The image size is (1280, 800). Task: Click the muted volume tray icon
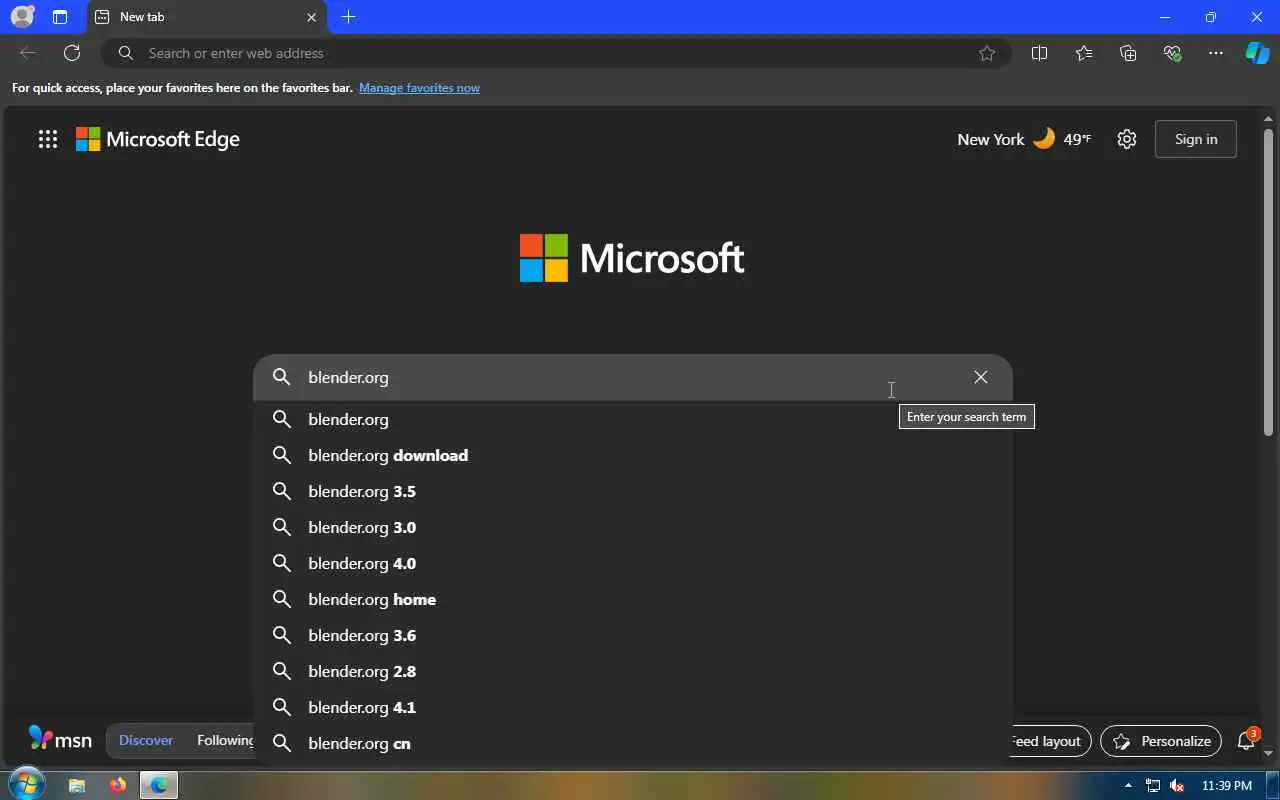tap(1177, 785)
